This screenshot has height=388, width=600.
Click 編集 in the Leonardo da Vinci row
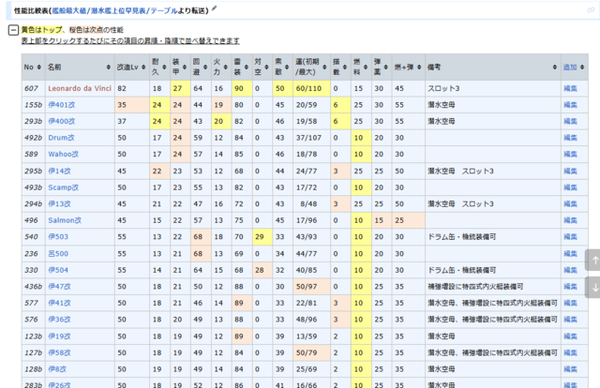click(570, 88)
